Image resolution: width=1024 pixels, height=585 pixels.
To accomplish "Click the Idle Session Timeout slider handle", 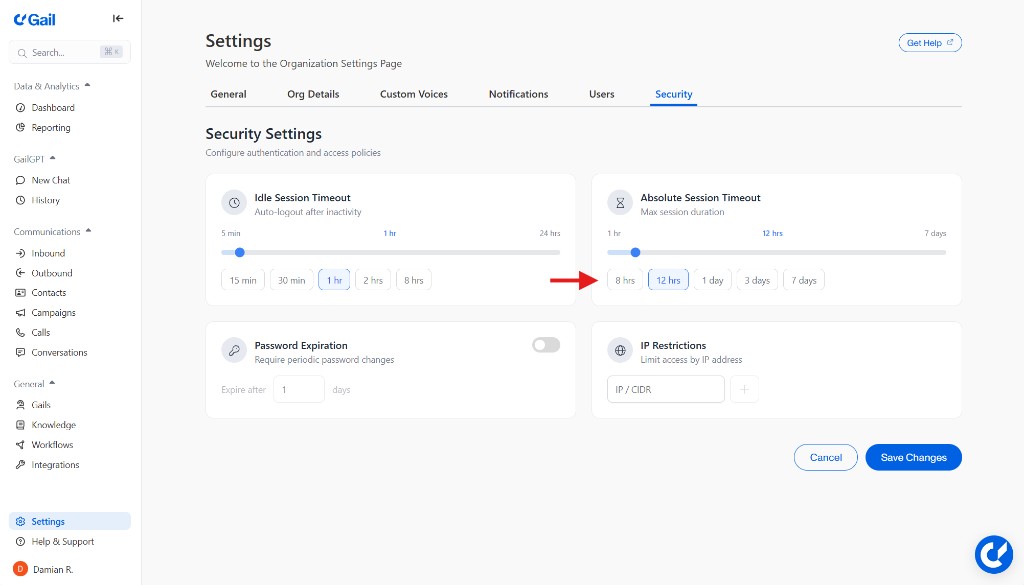I will point(239,252).
